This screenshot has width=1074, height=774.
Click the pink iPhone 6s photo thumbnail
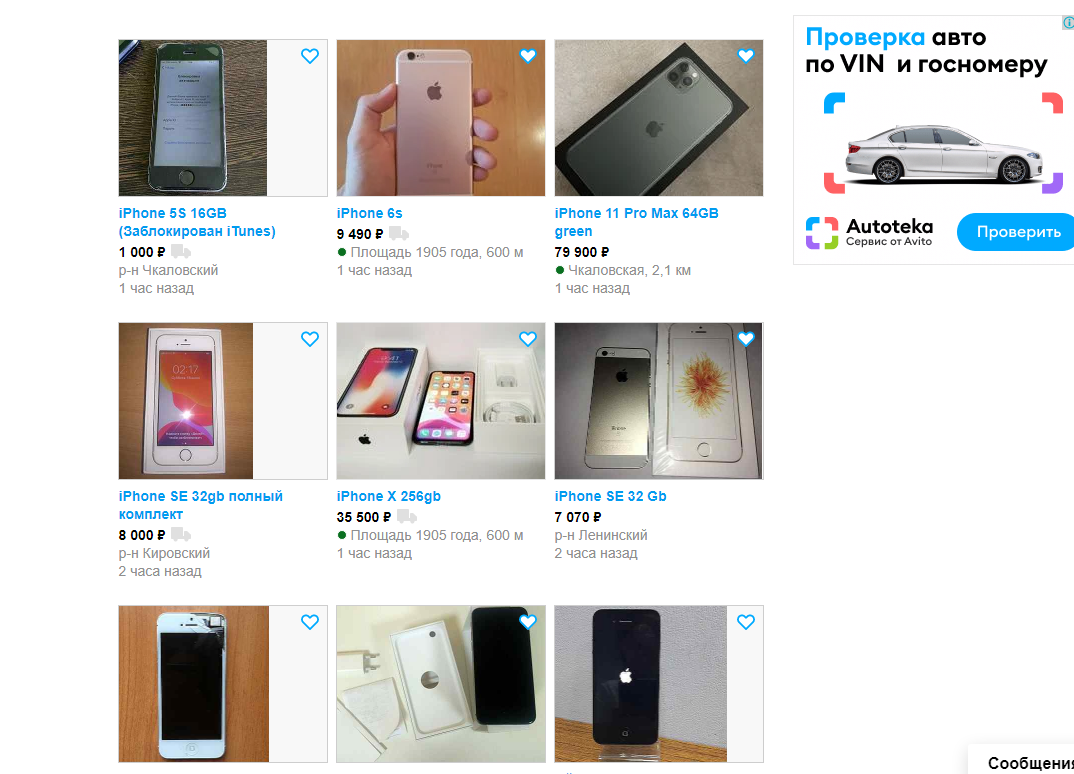click(440, 118)
